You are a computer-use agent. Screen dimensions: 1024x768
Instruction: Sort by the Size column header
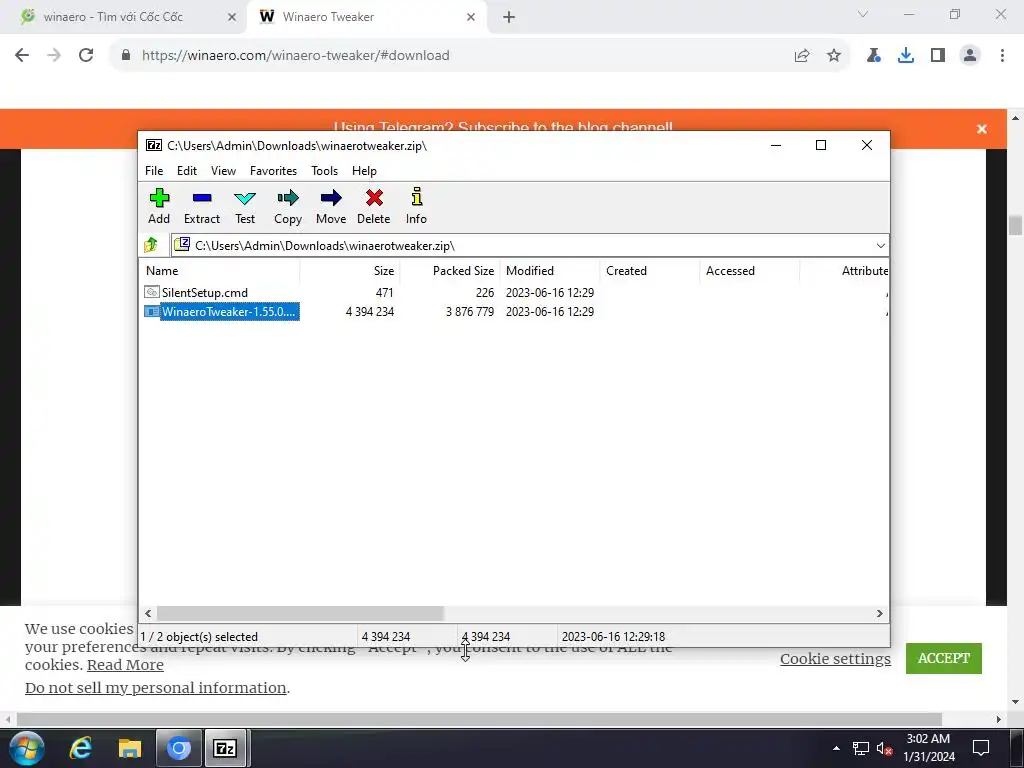coord(350,270)
